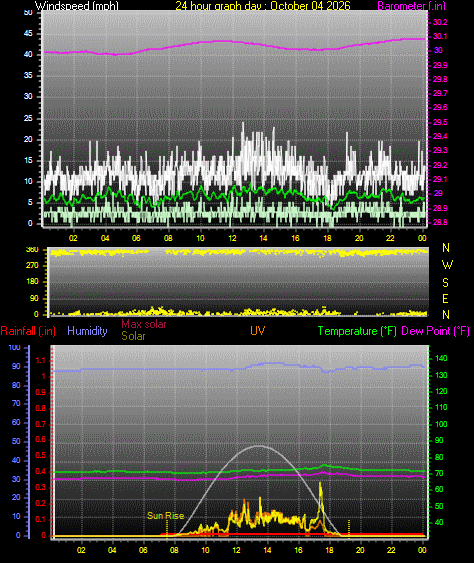Viewport: 474px width, 563px height.
Task: Click the 270 wind direction axis value
Action: tap(32, 266)
